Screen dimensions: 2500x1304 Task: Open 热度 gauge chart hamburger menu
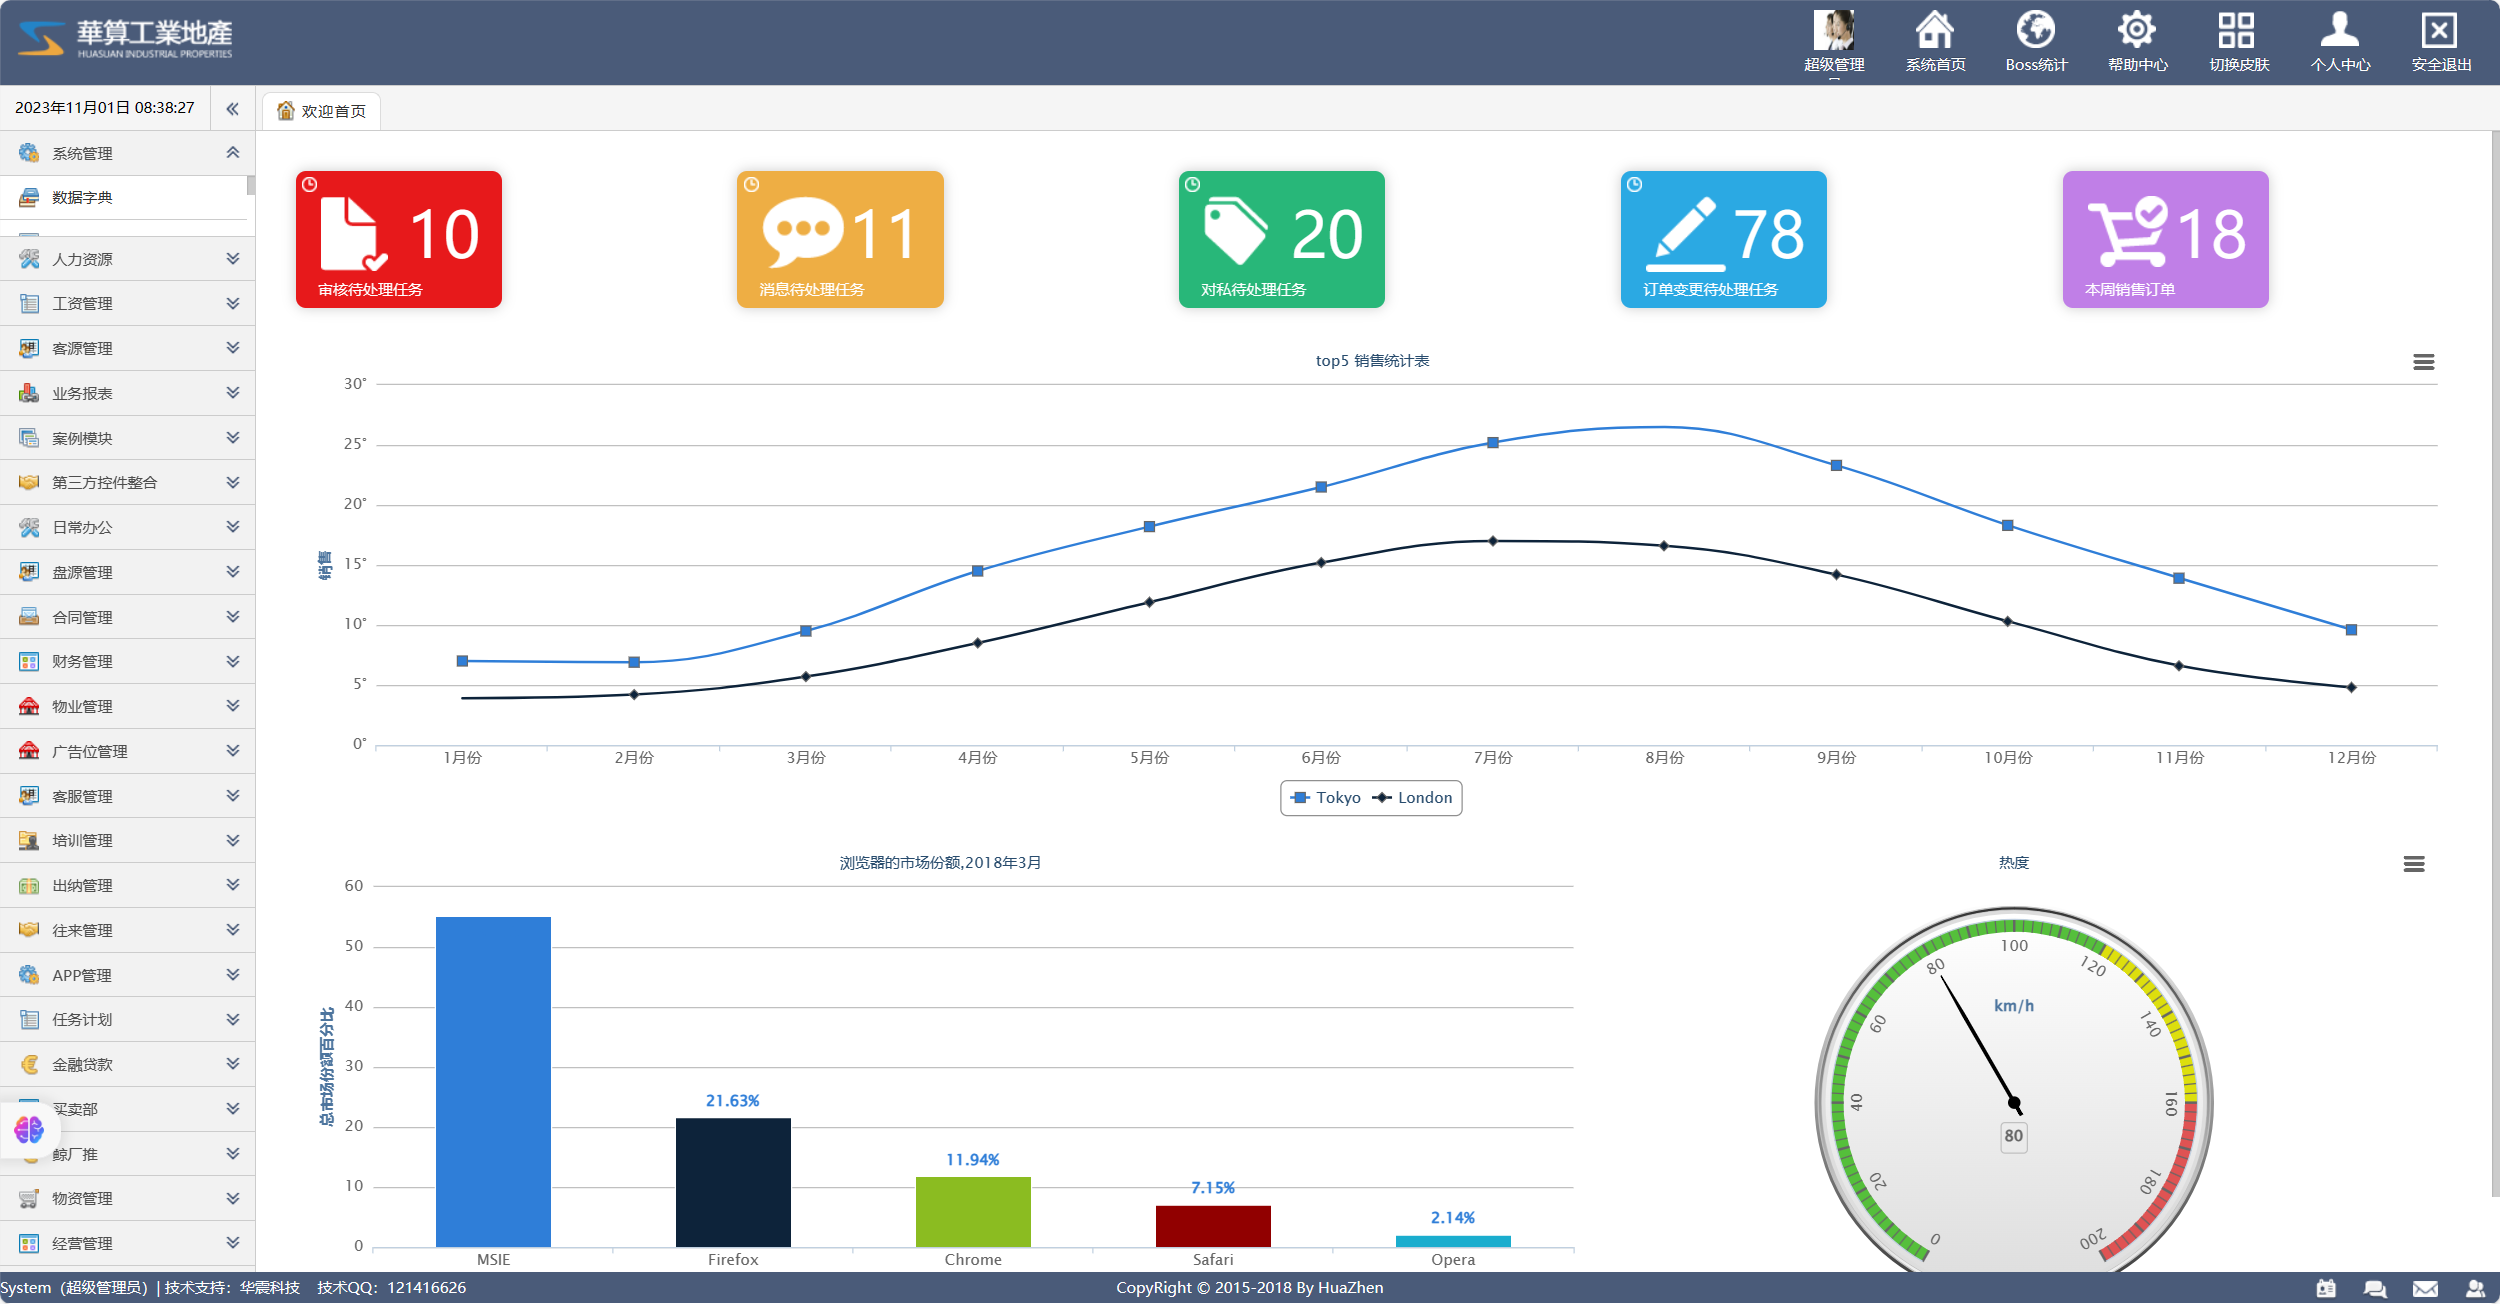2414,864
